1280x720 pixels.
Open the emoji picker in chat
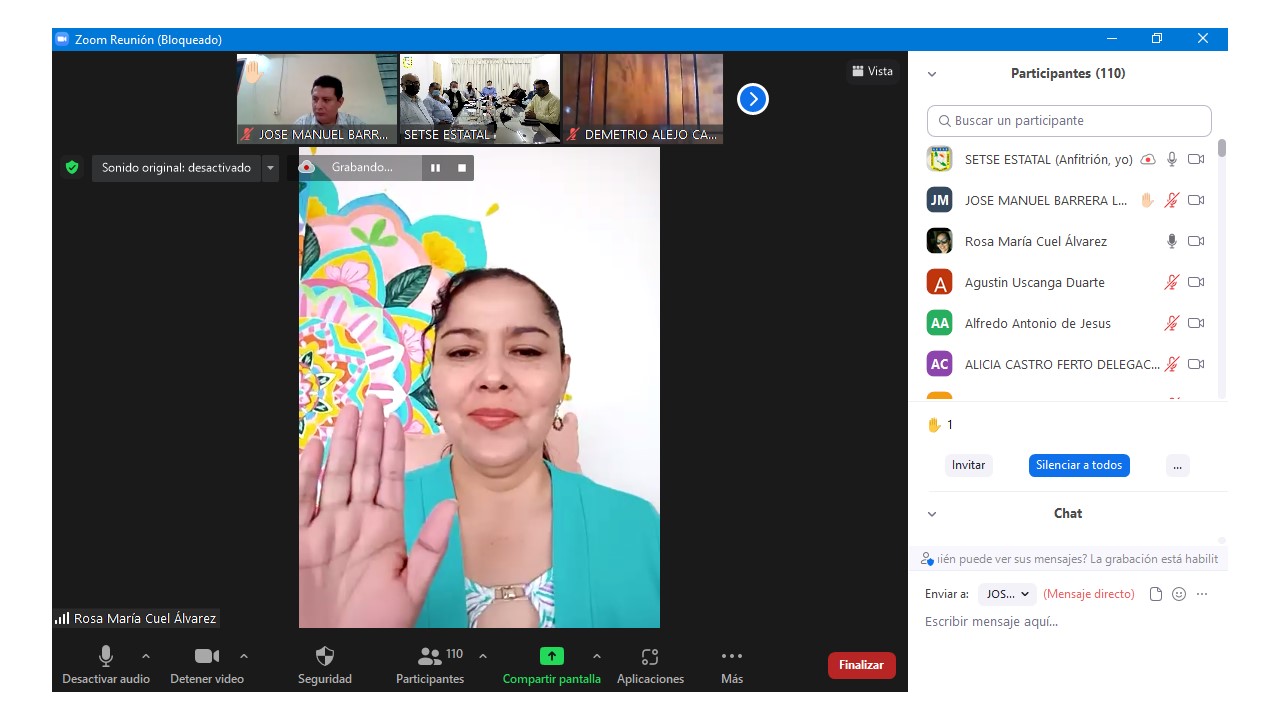coord(1179,594)
